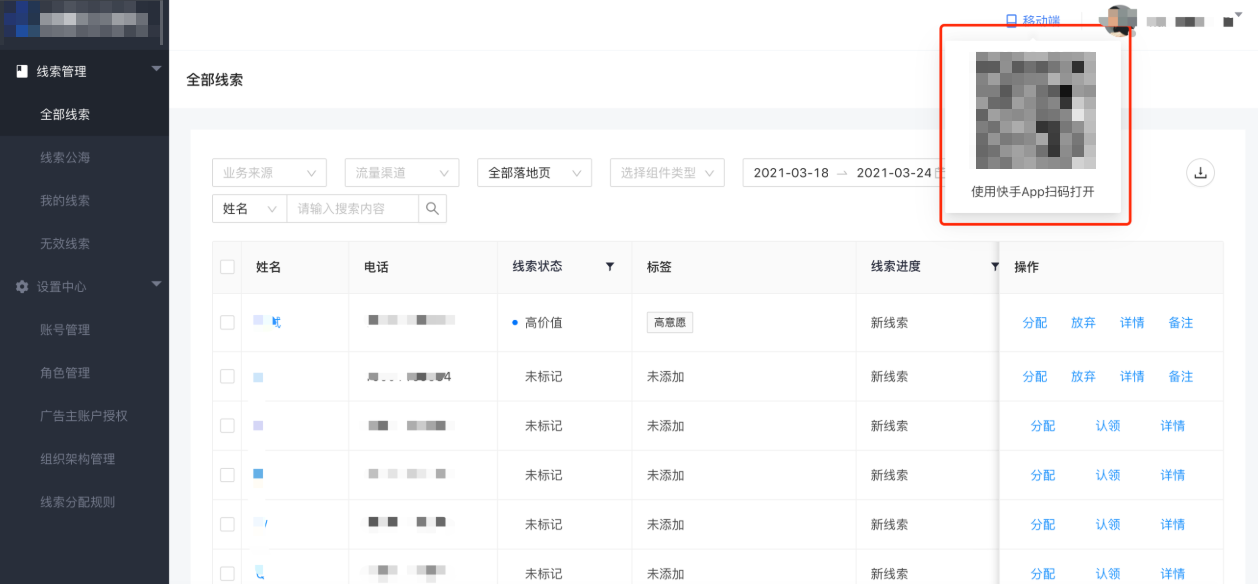Click 认领 in the third row
The image size is (1258, 584).
click(x=1108, y=426)
